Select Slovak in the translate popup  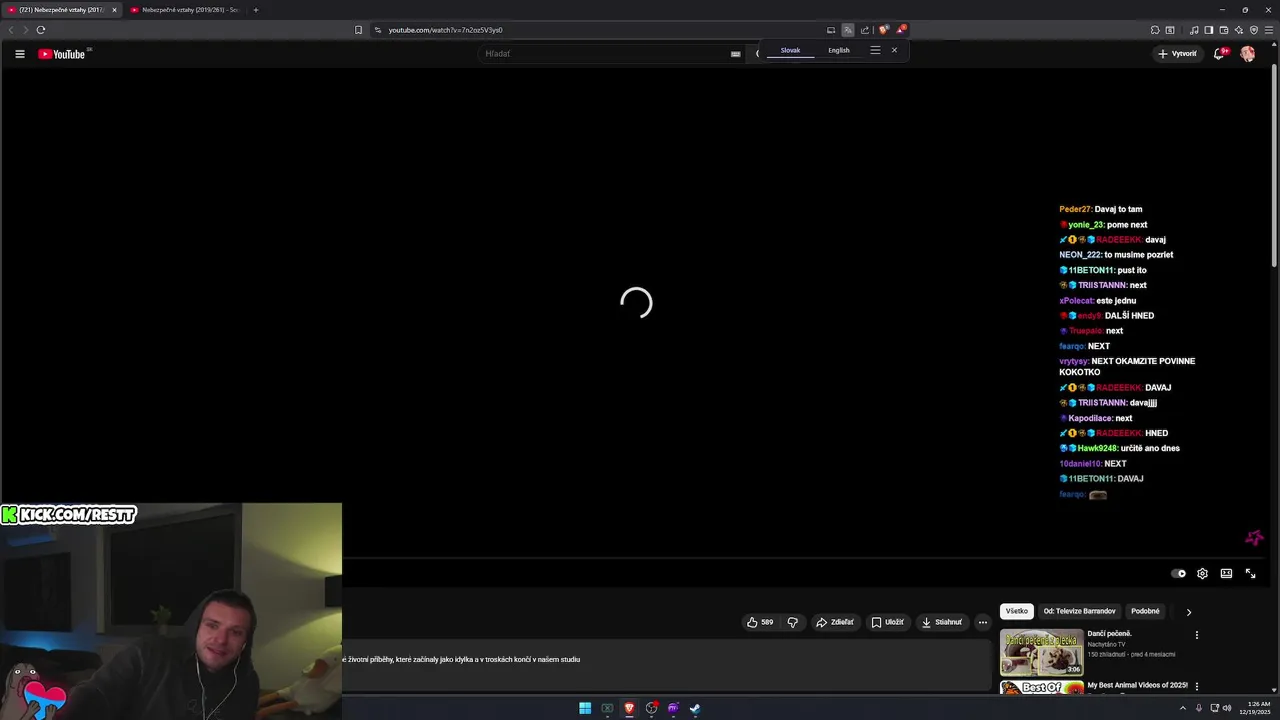coord(790,50)
